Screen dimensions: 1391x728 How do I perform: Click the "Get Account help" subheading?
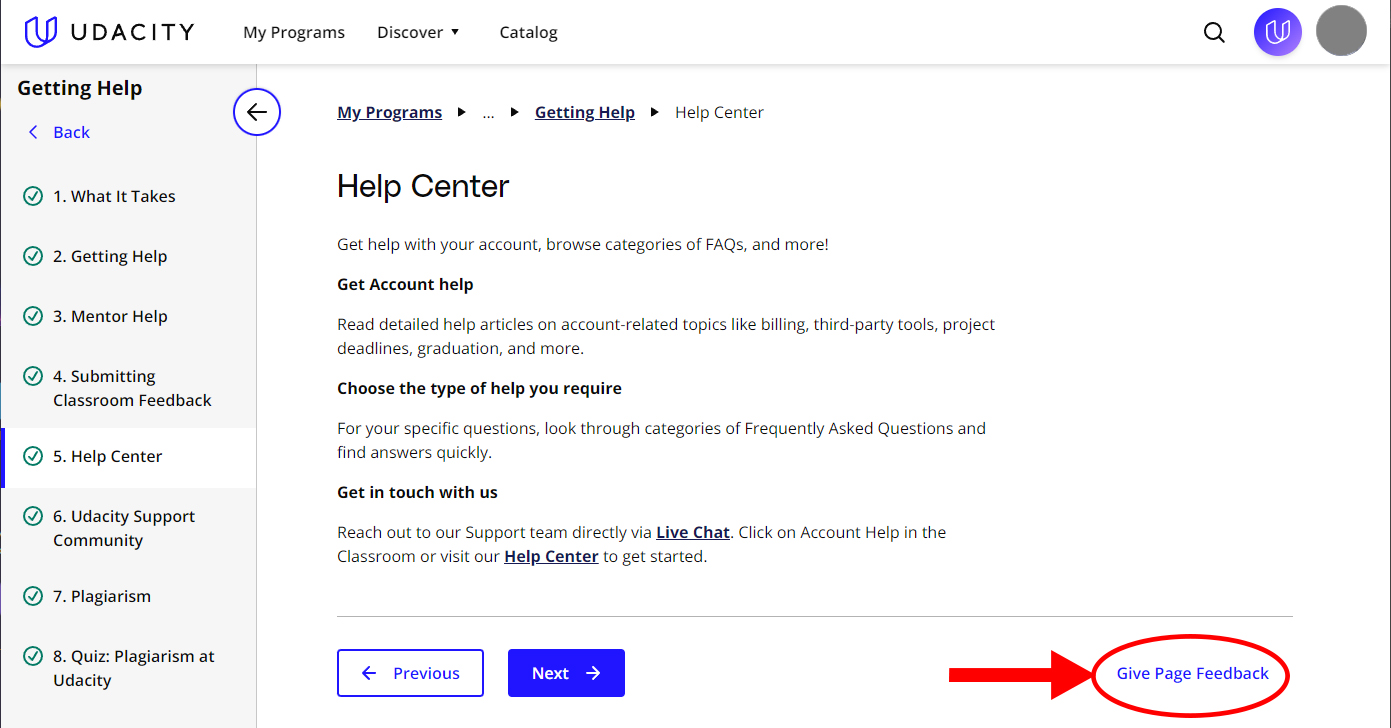pyautogui.click(x=405, y=284)
